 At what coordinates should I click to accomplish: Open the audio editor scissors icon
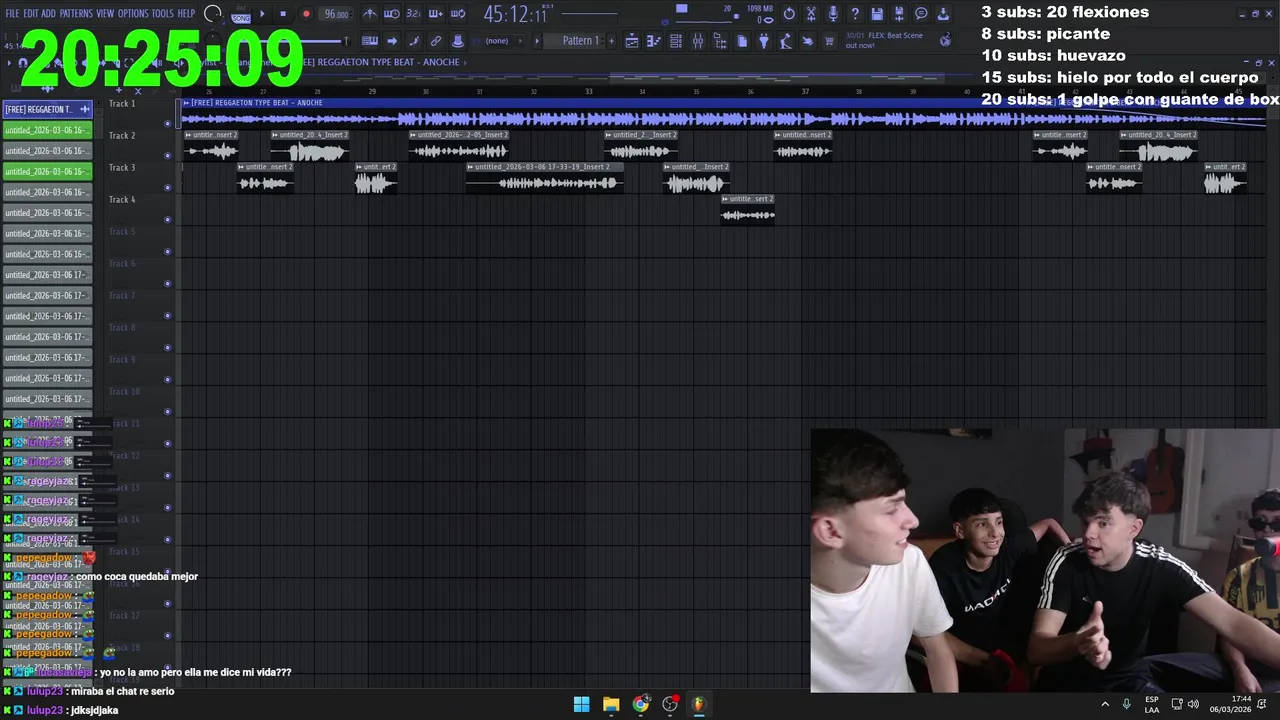point(811,13)
